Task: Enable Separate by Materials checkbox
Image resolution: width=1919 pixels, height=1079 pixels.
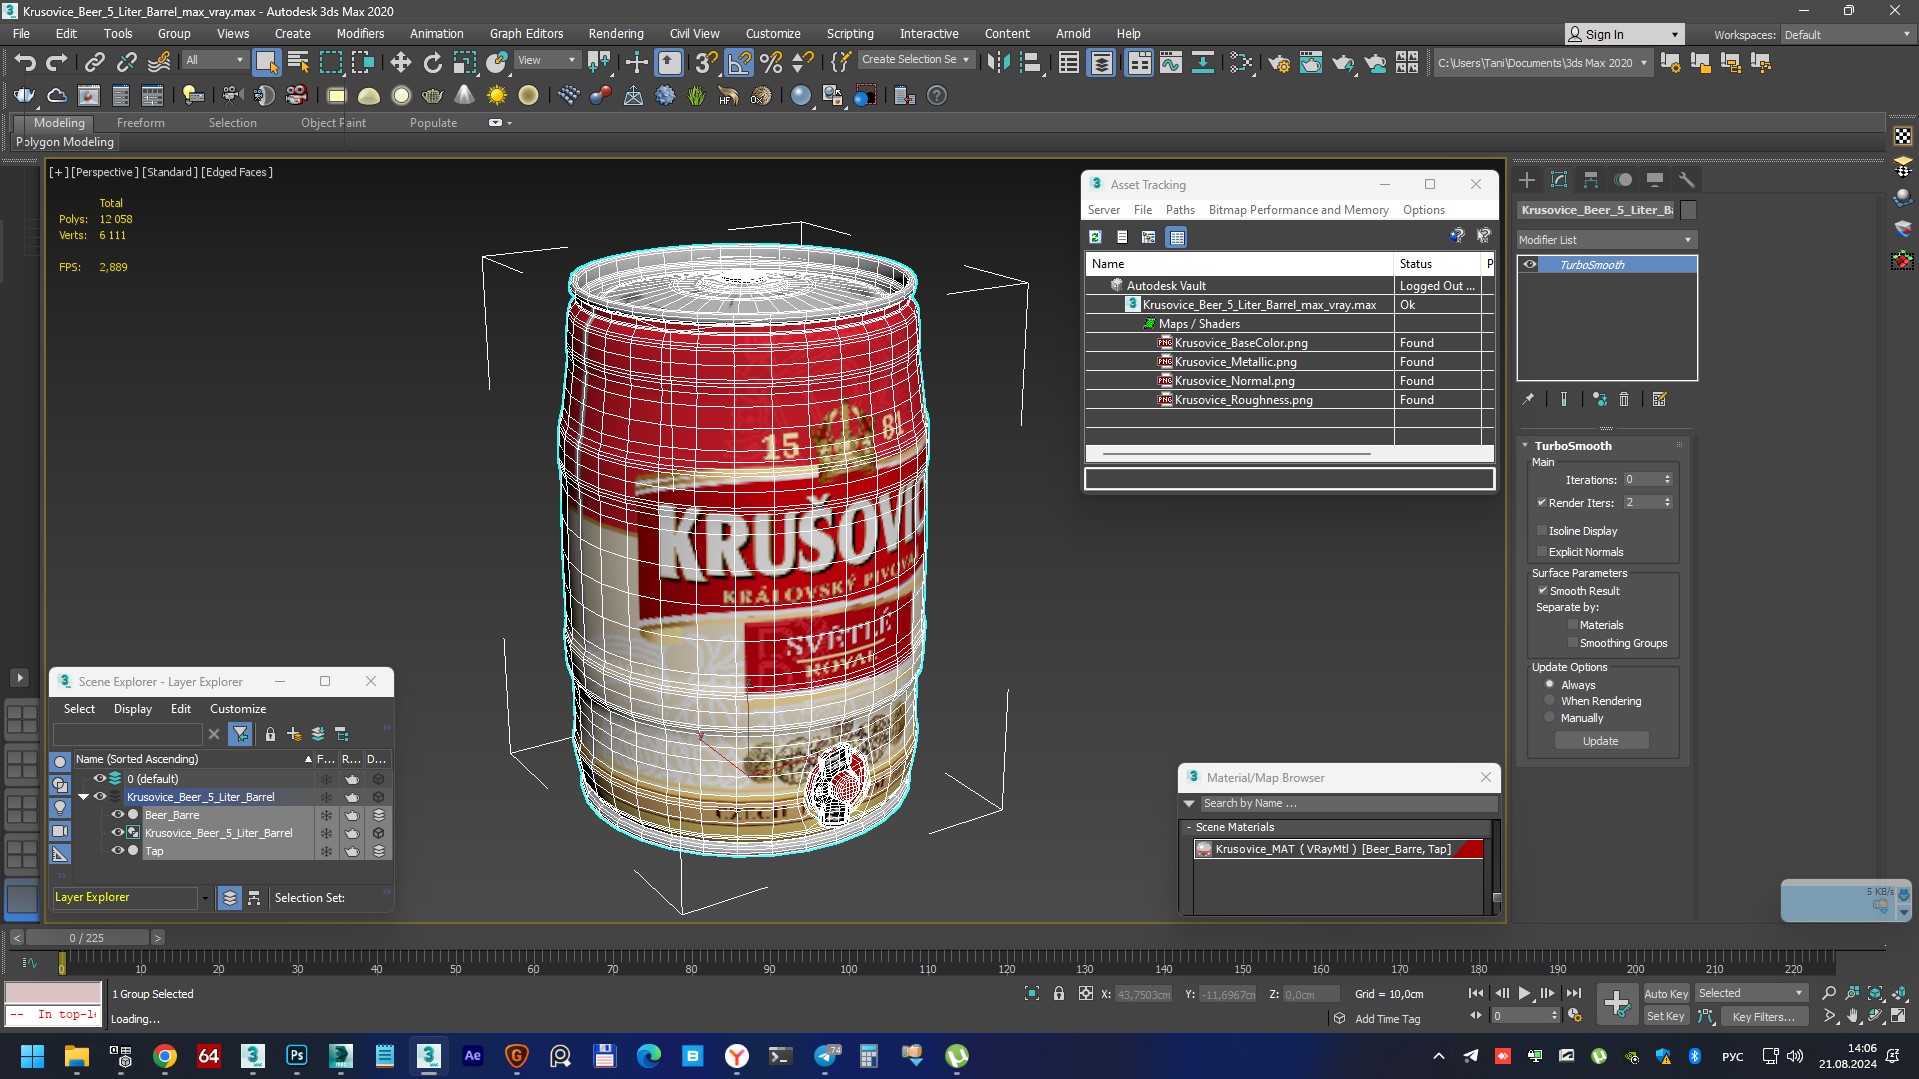Action: (1572, 625)
